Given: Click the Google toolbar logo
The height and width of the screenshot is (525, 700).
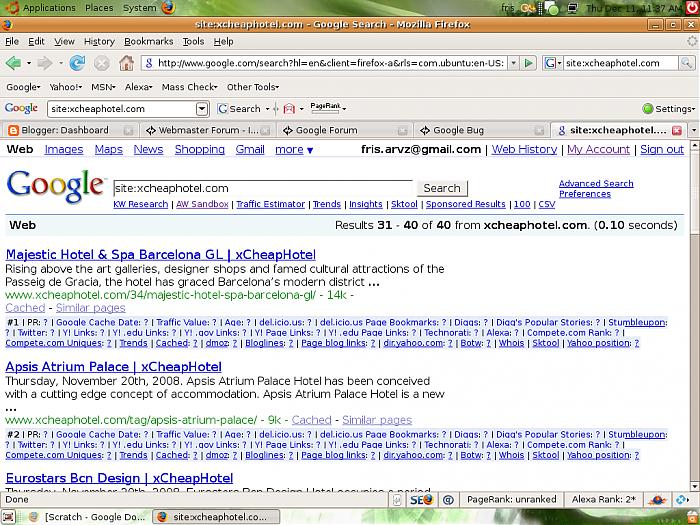Looking at the screenshot, I should tap(21, 108).
